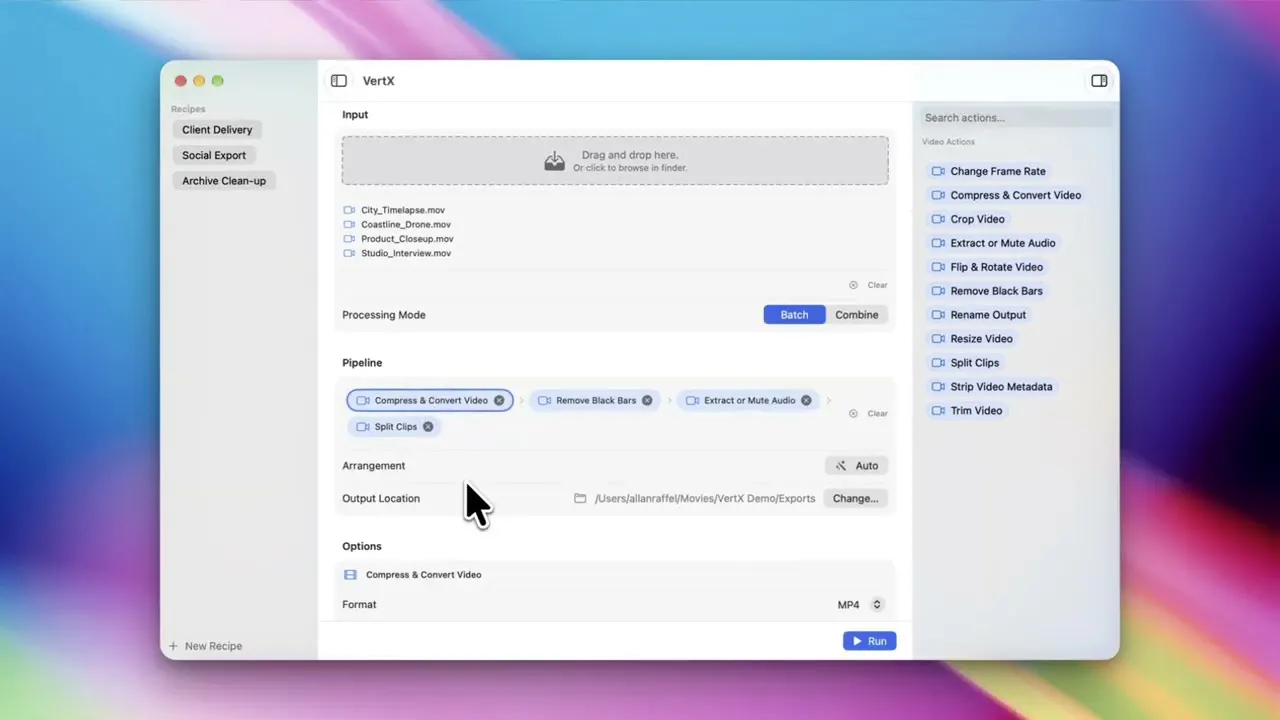Image resolution: width=1280 pixels, height=720 pixels.
Task: Toggle the Auto arrangement button
Action: click(x=857, y=466)
